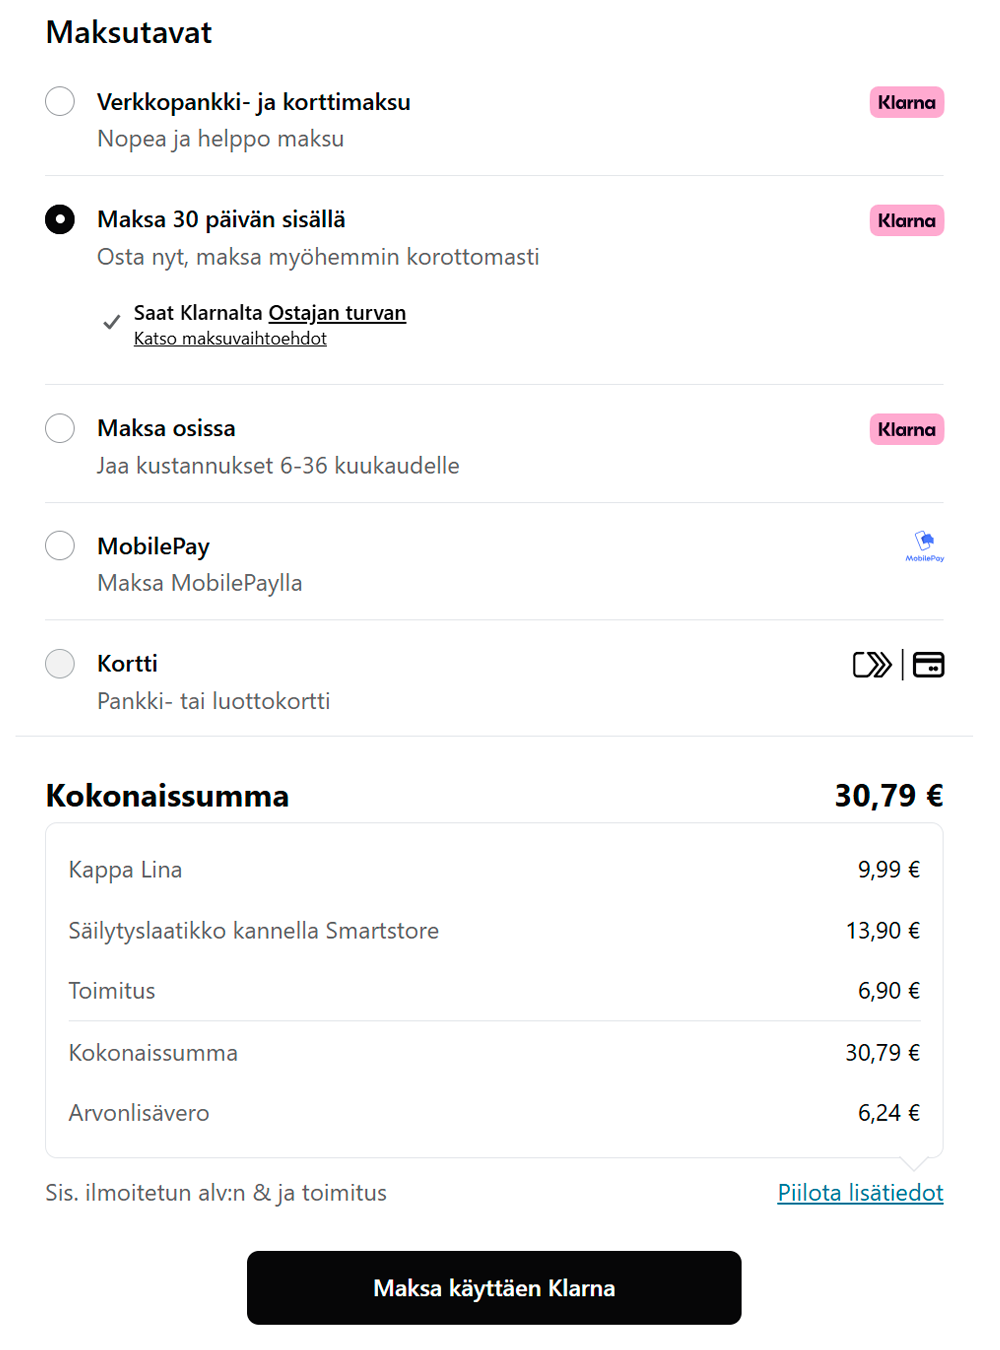This screenshot has width=1000, height=1350.
Task: Click the contactless payment icon in Kortti row
Action: [871, 665]
